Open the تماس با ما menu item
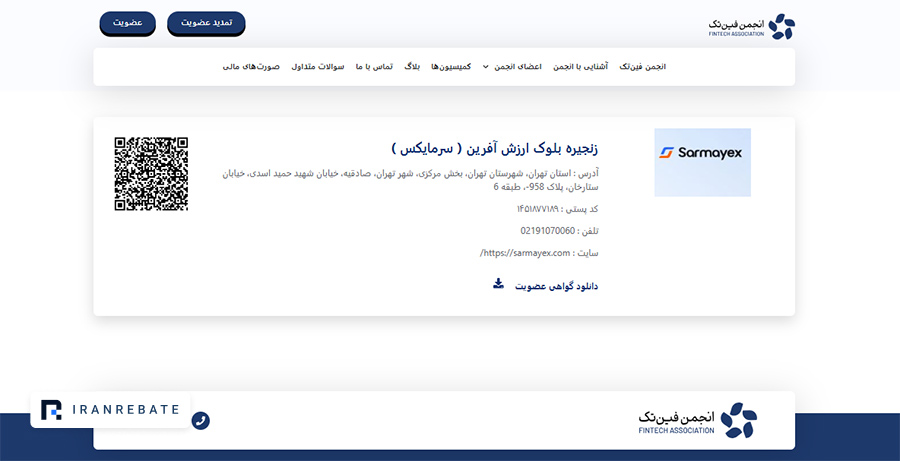The image size is (900, 461). tap(374, 67)
